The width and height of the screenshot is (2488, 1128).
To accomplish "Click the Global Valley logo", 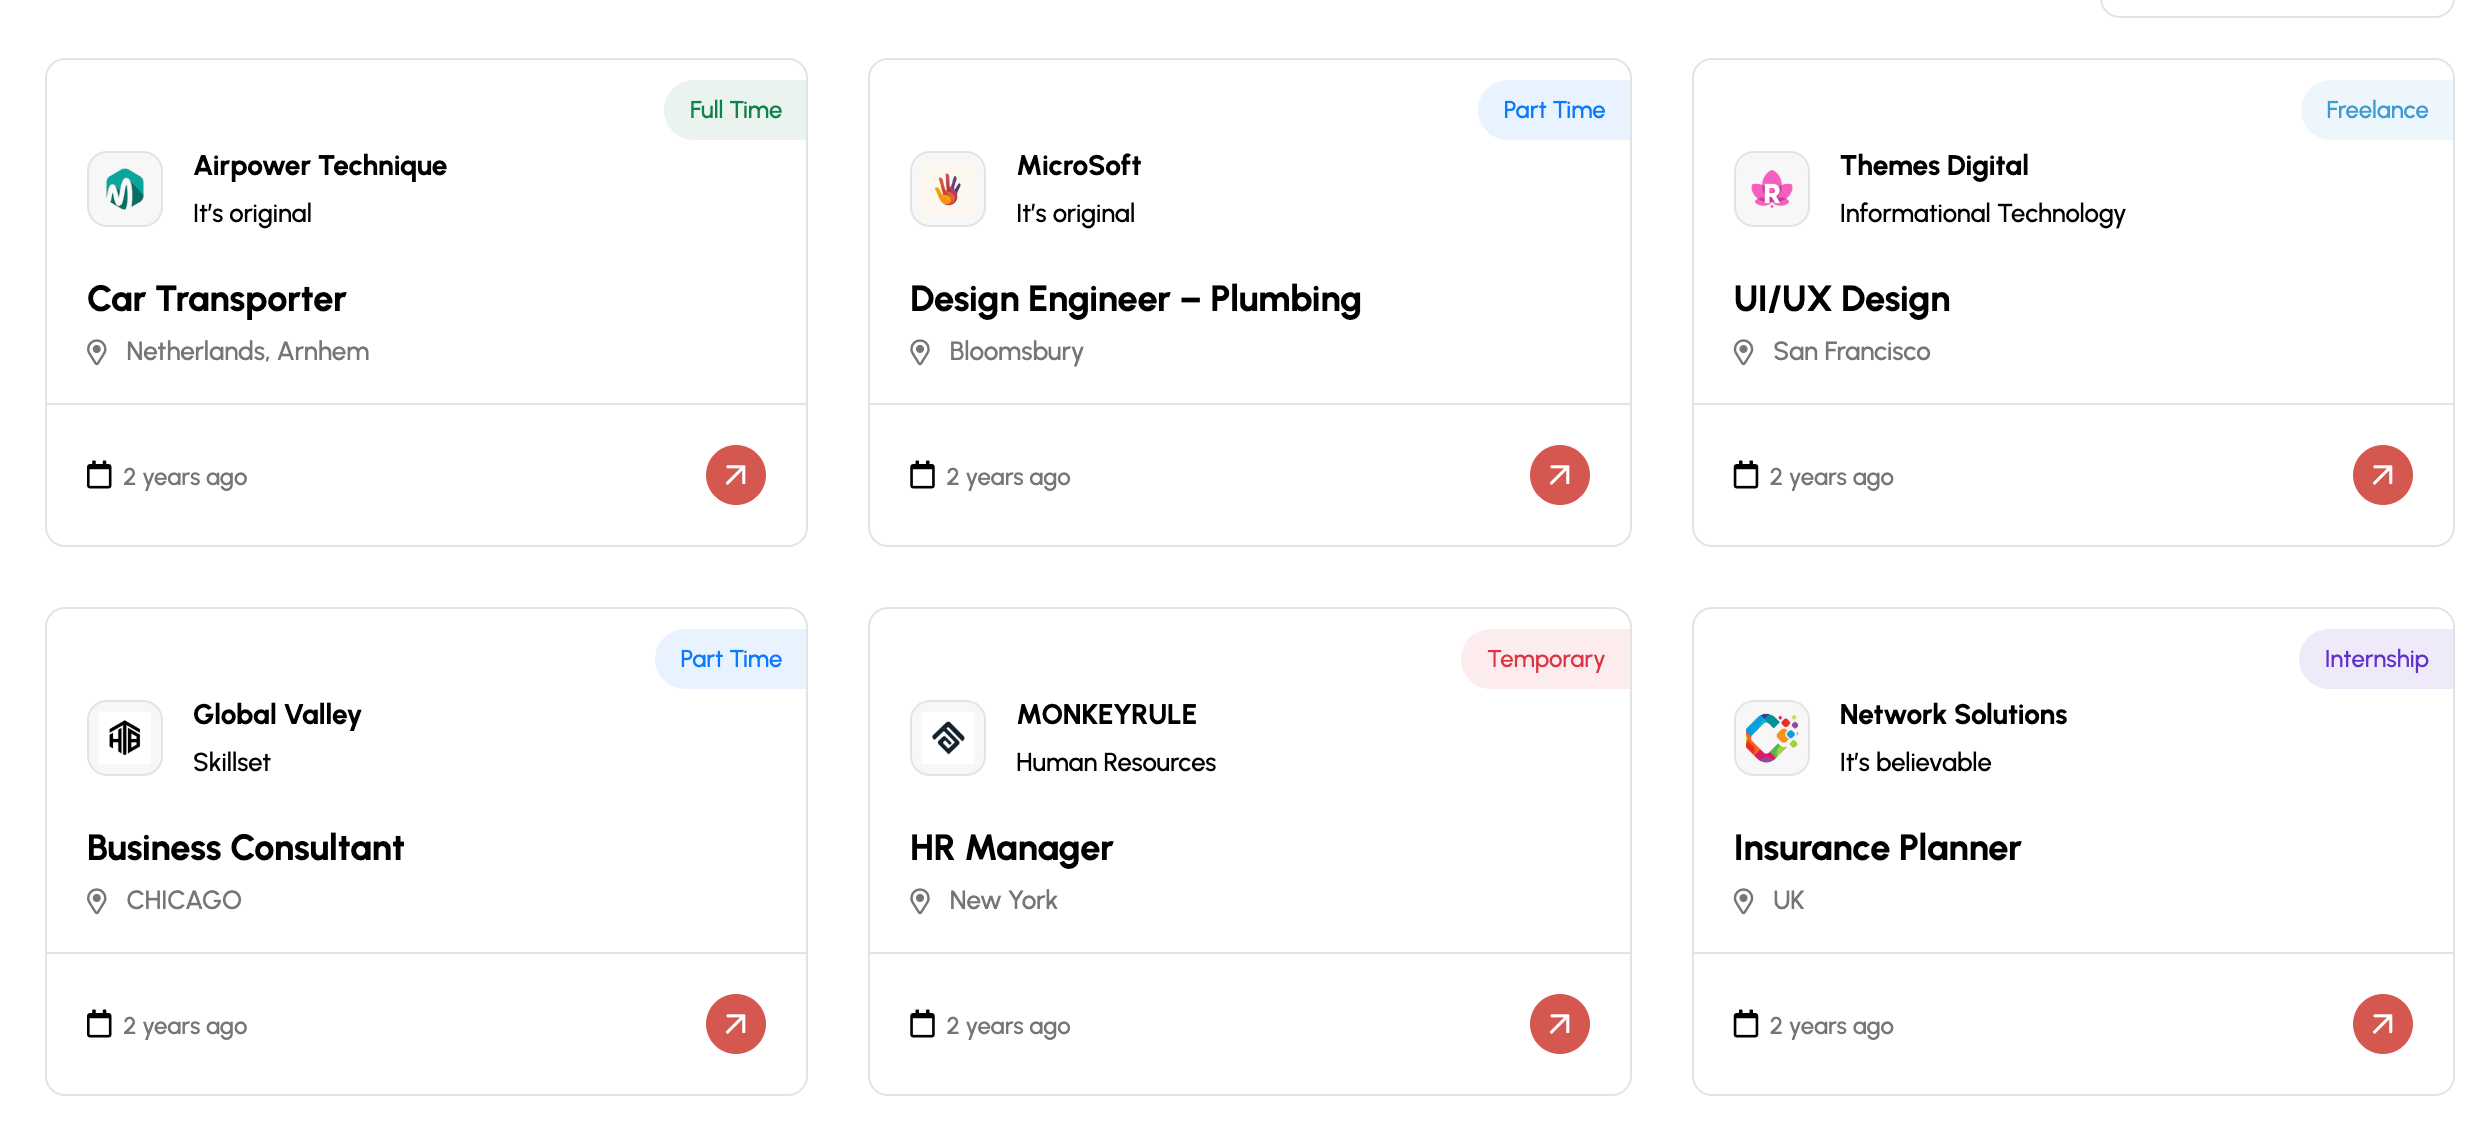I will click(125, 738).
